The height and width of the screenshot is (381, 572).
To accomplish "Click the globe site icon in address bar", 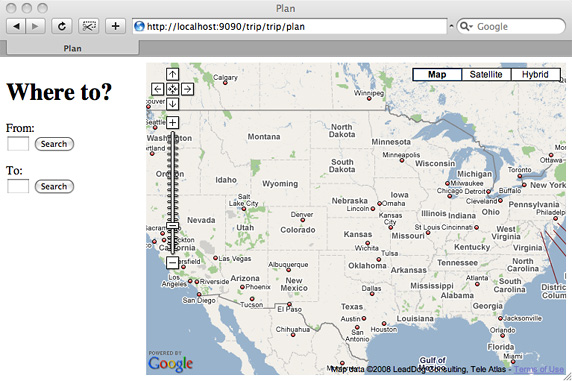I will click(x=139, y=26).
